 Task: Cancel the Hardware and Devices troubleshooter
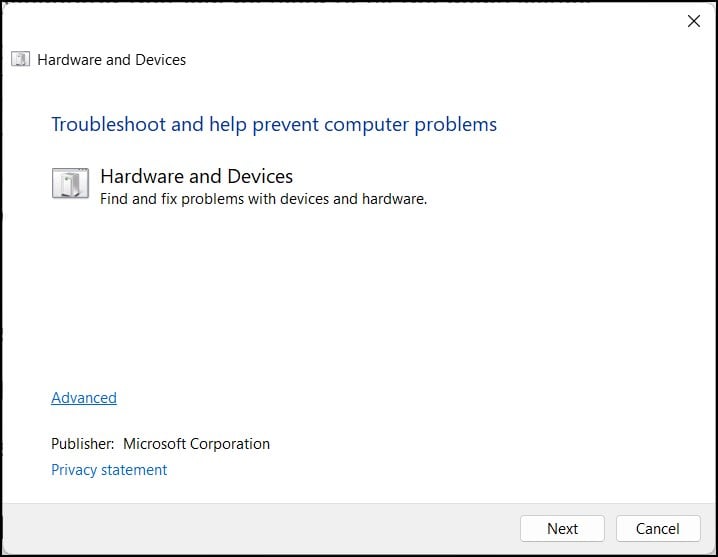[658, 529]
